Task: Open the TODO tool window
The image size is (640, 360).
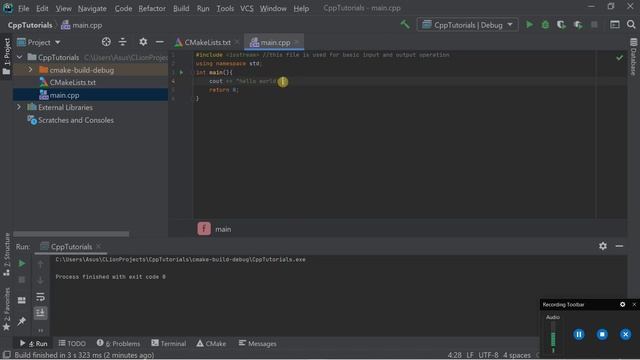Action: pos(72,343)
